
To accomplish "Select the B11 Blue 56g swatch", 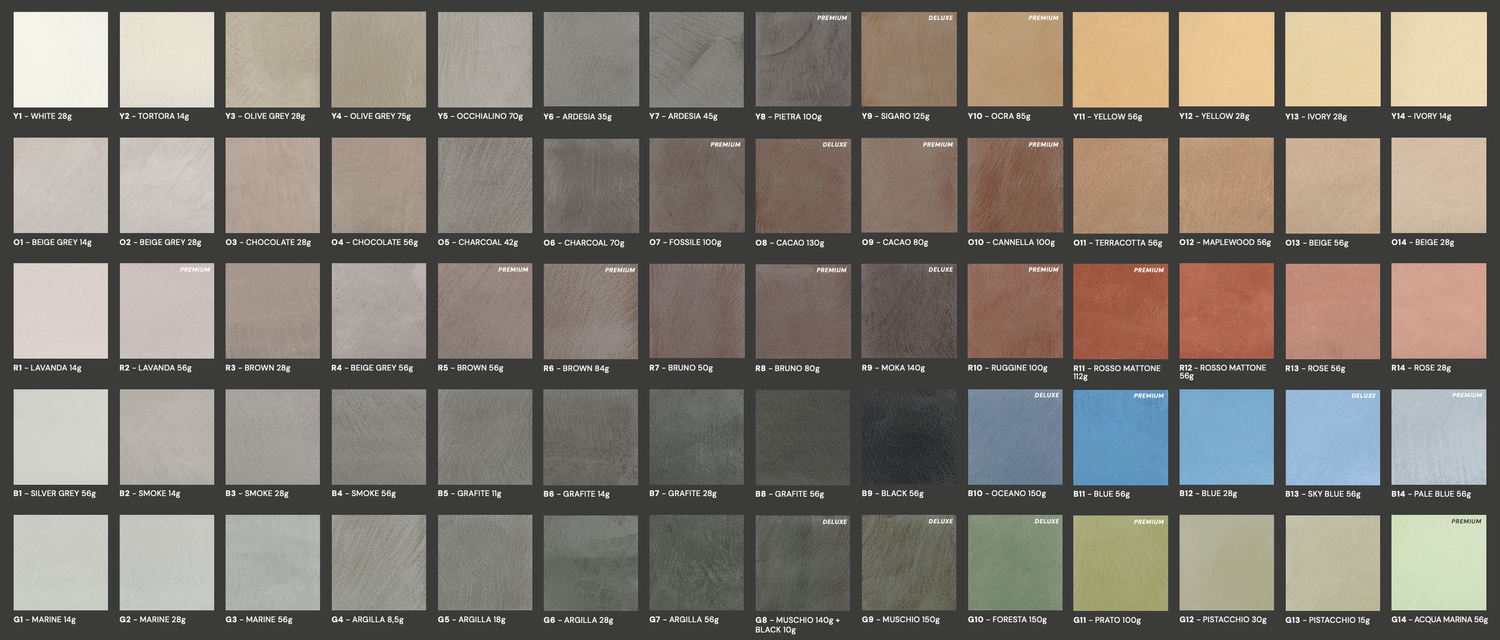I will 1120,437.
